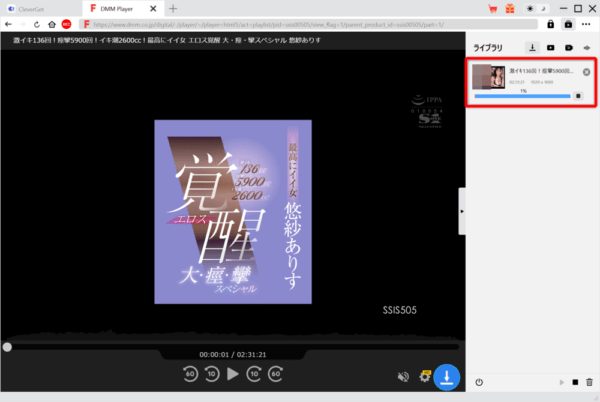Image resolution: width=600 pixels, height=402 pixels.
Task: Open the three-dot more menu
Action: (586, 24)
